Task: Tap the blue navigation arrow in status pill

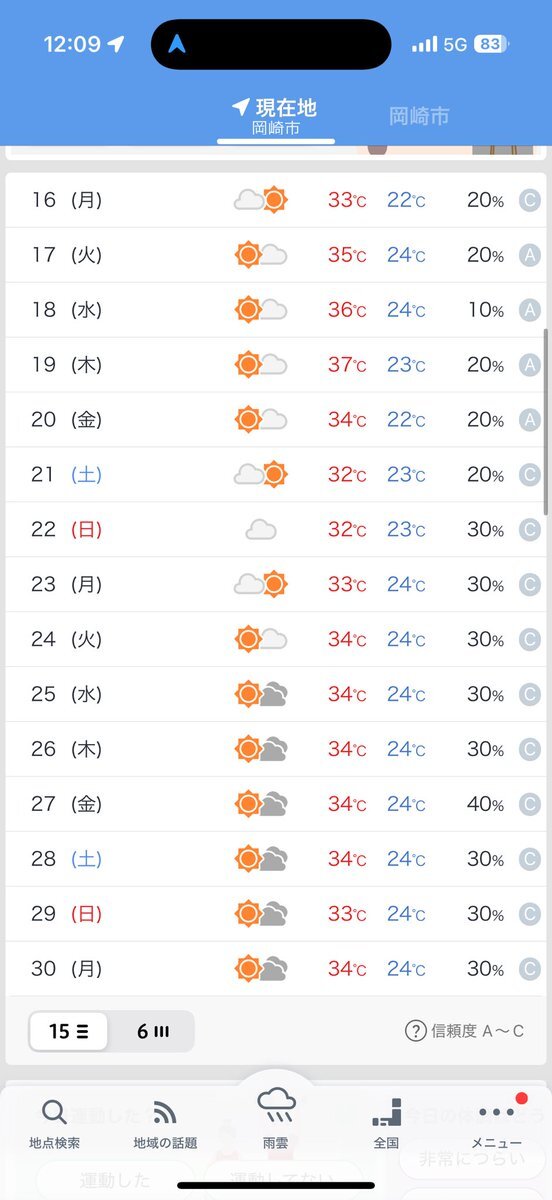Action: (x=177, y=44)
